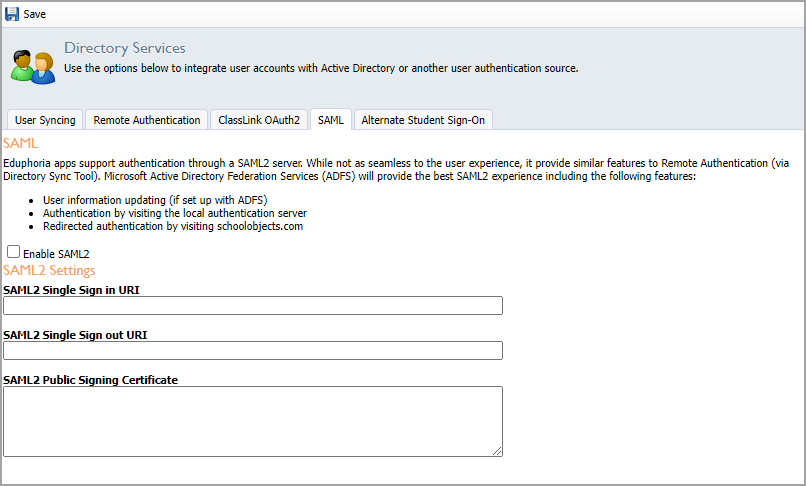Click the SAML tab
The height and width of the screenshot is (486, 806).
click(x=331, y=120)
